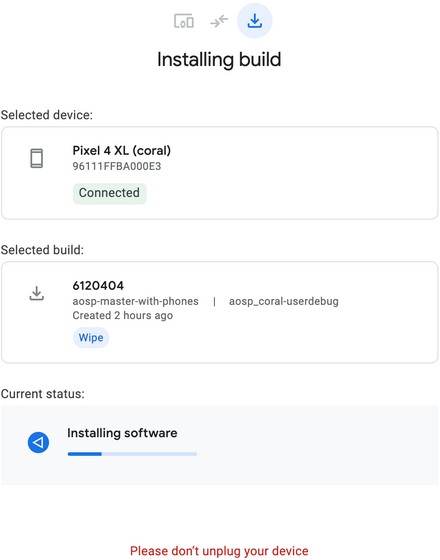Click the Installing build heading
The height and width of the screenshot is (560, 440).
click(219, 60)
